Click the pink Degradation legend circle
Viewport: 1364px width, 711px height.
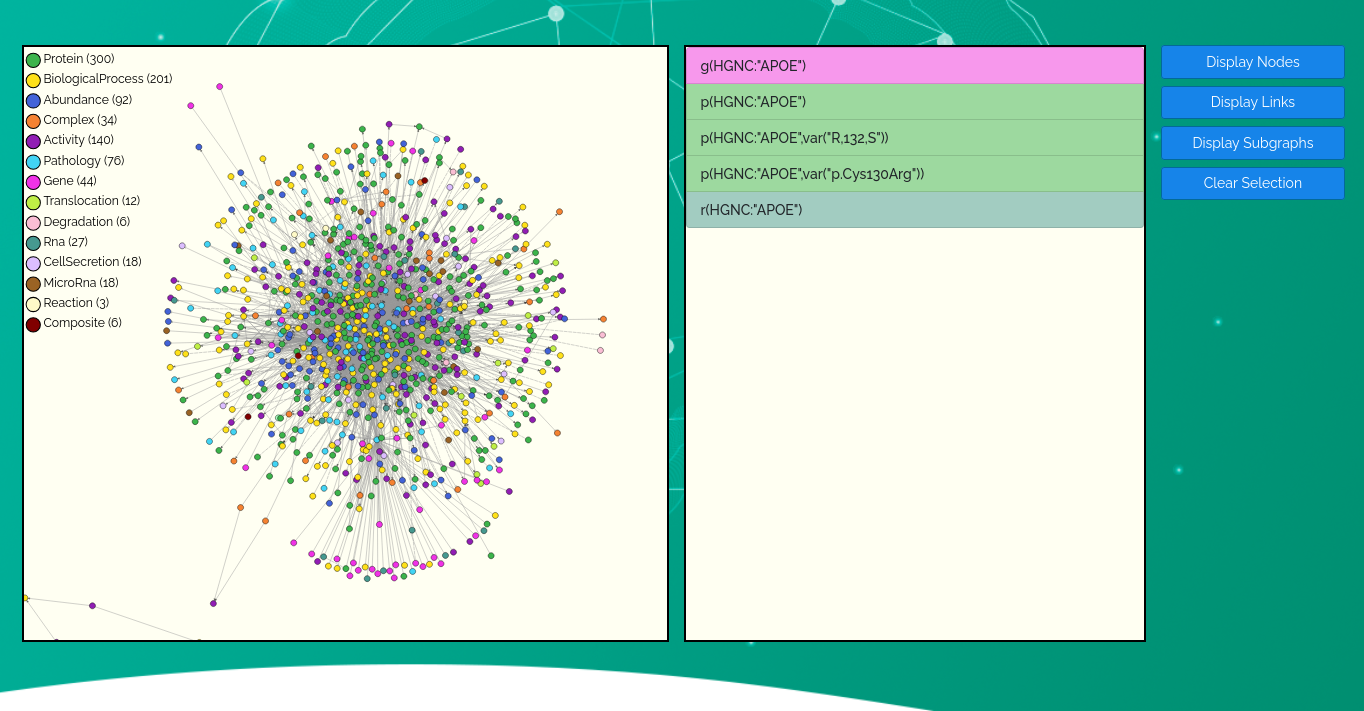[33, 223]
